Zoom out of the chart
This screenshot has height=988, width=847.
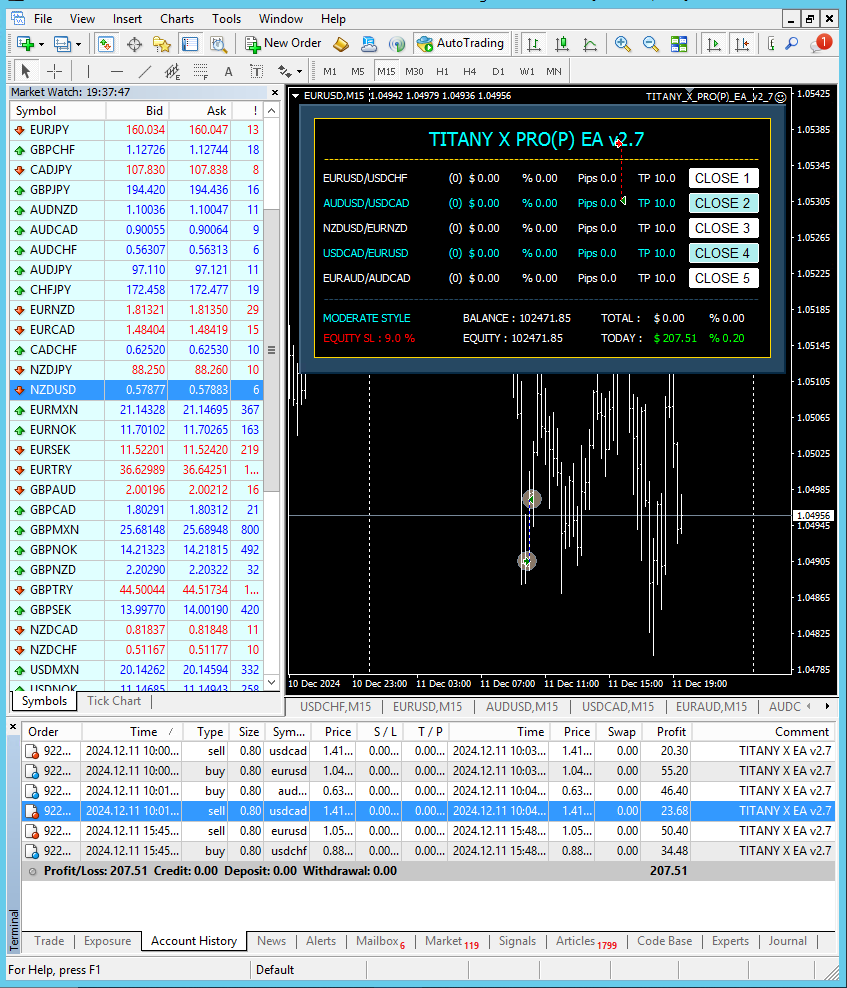click(651, 44)
